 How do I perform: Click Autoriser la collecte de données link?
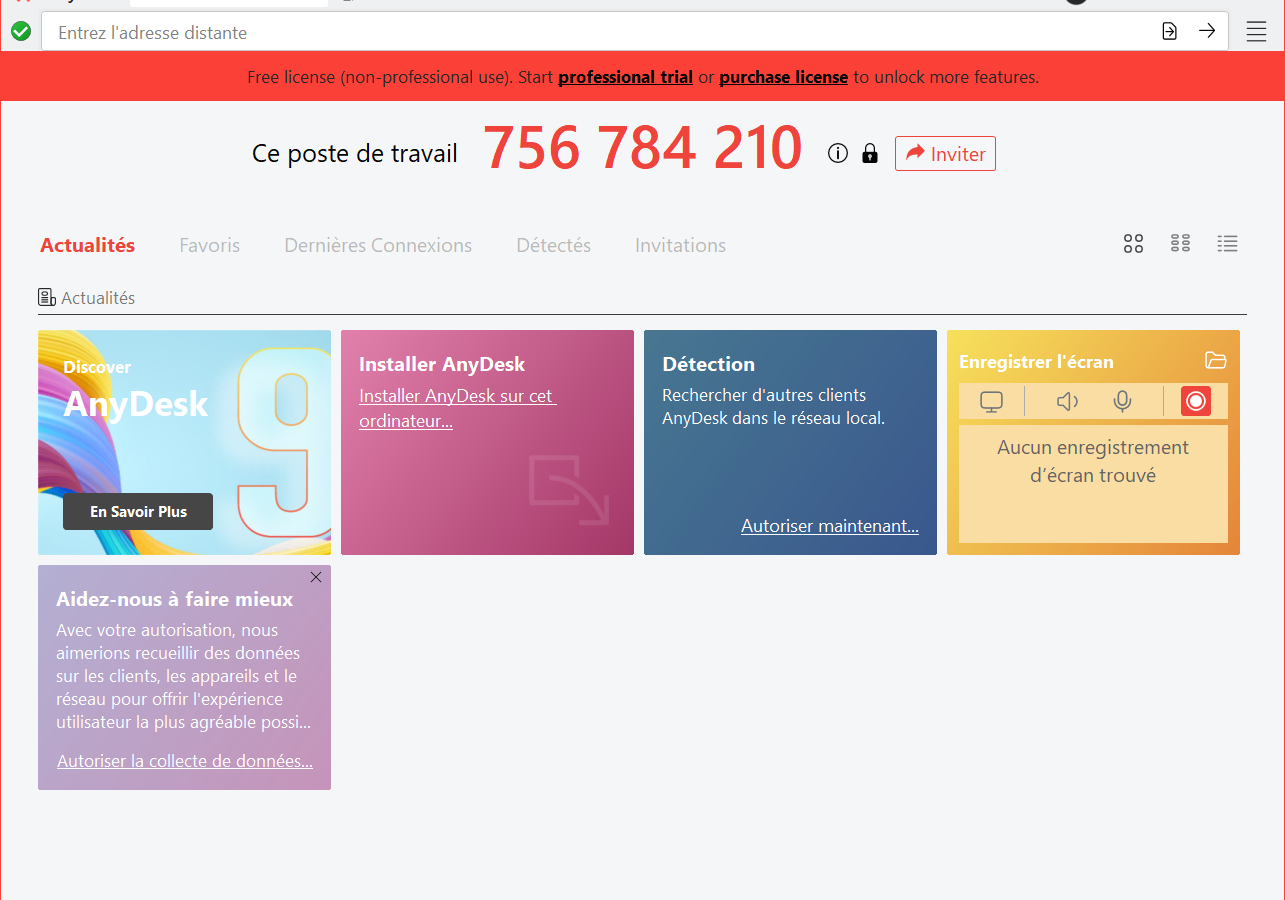click(x=185, y=761)
